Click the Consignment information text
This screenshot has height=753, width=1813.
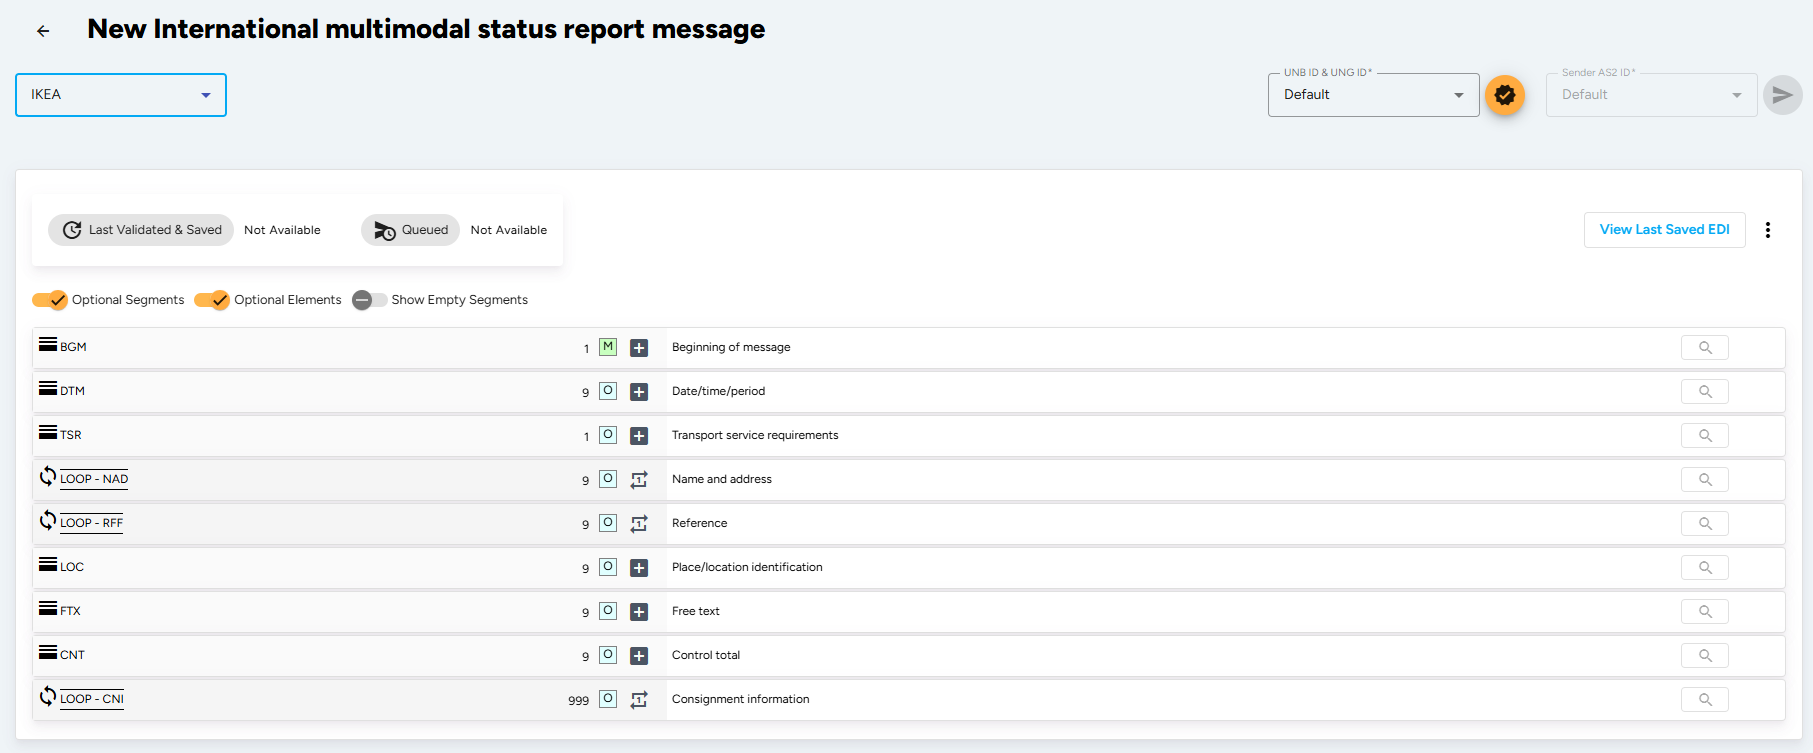(x=741, y=699)
